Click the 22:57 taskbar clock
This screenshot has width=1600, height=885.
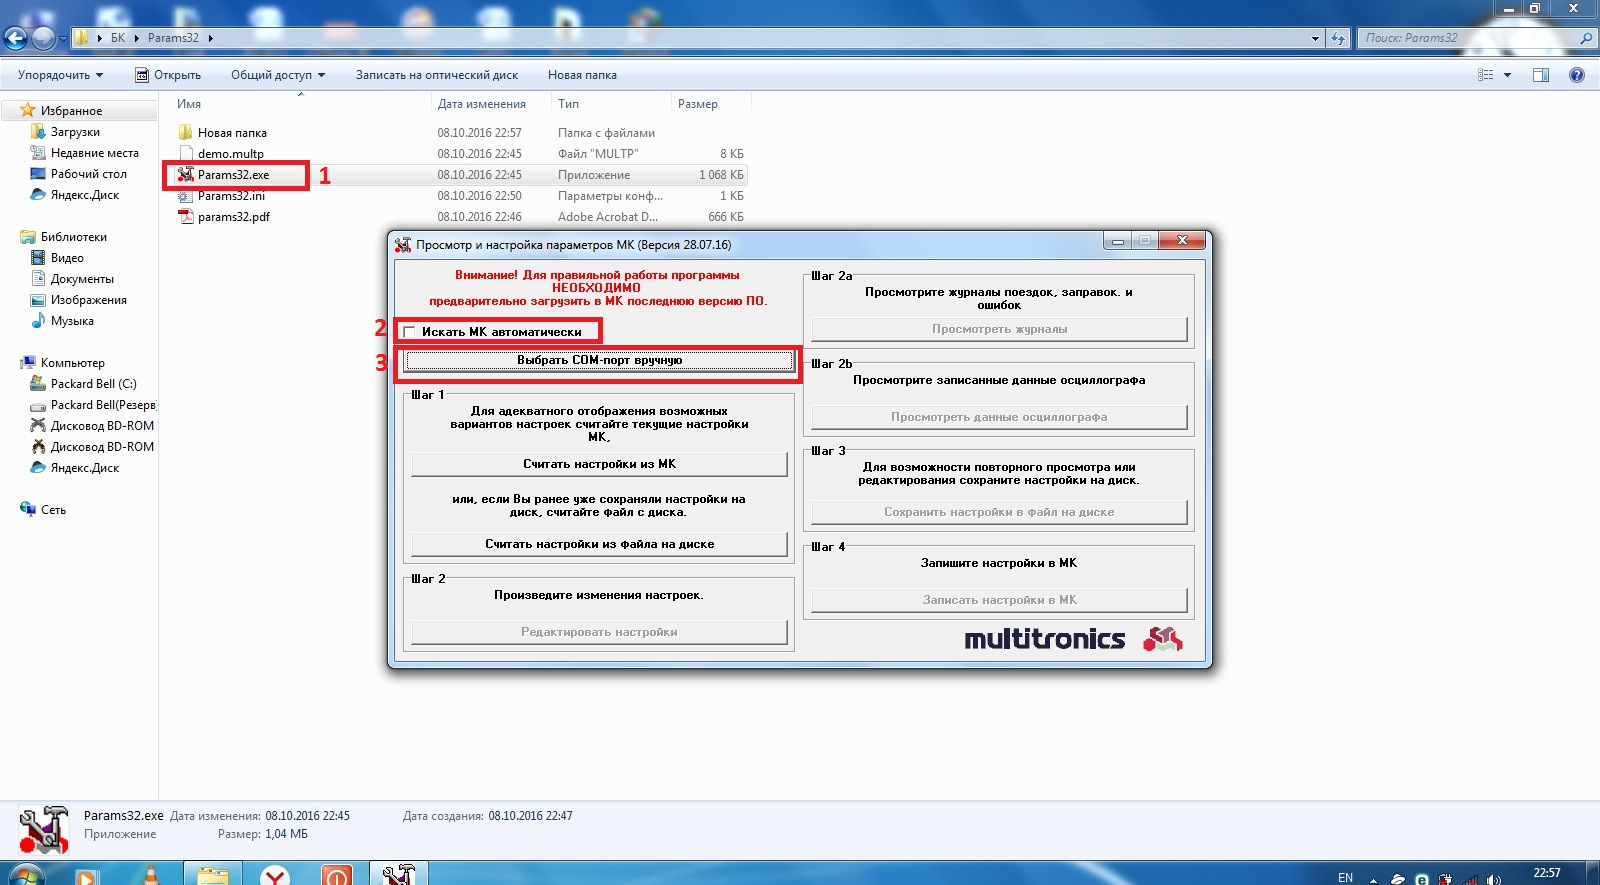click(x=1547, y=873)
